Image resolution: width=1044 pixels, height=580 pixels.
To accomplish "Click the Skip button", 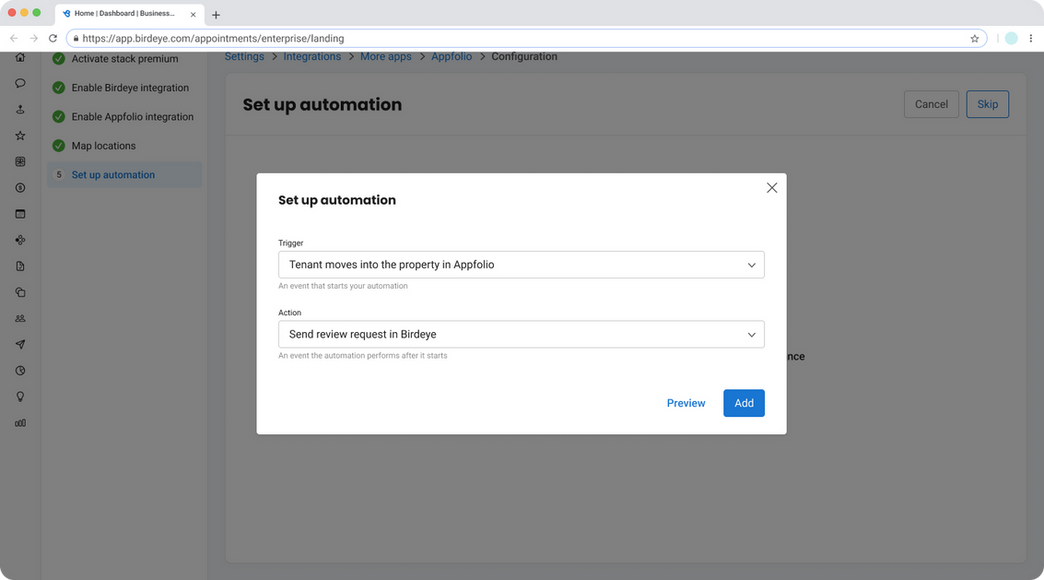I will pos(987,104).
